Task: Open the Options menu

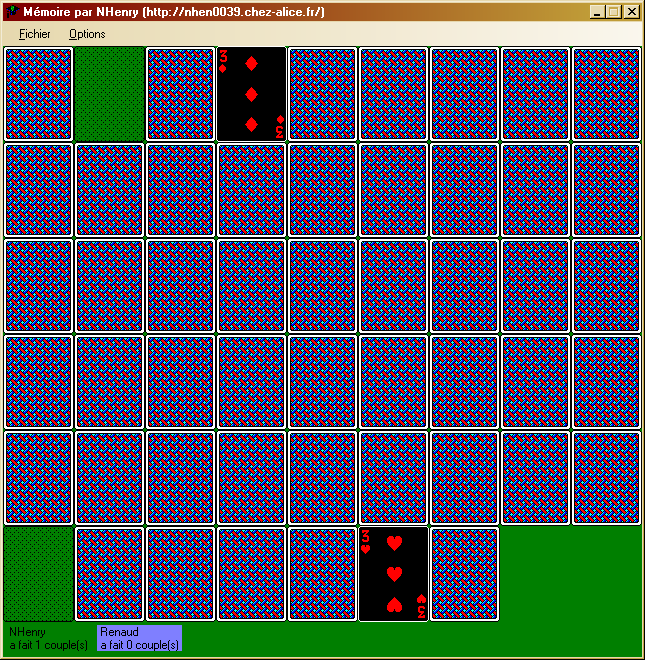Action: (x=87, y=34)
